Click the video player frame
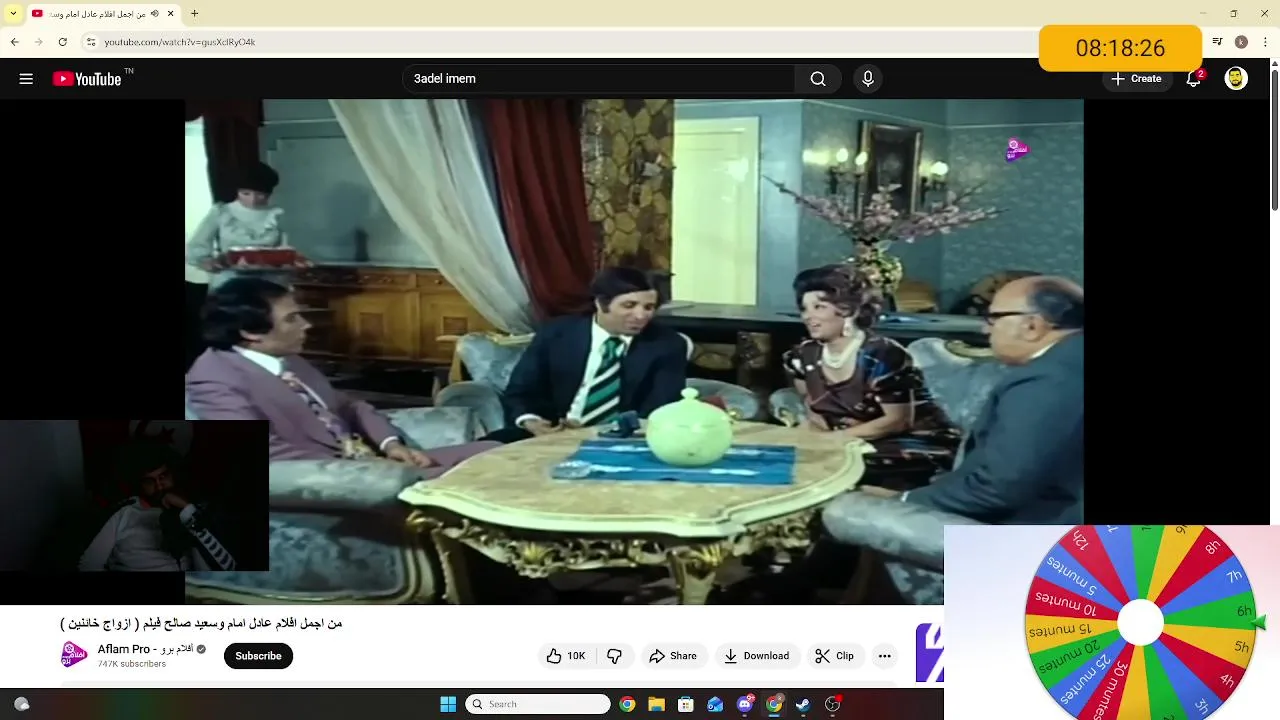This screenshot has height=720, width=1280. [634, 351]
